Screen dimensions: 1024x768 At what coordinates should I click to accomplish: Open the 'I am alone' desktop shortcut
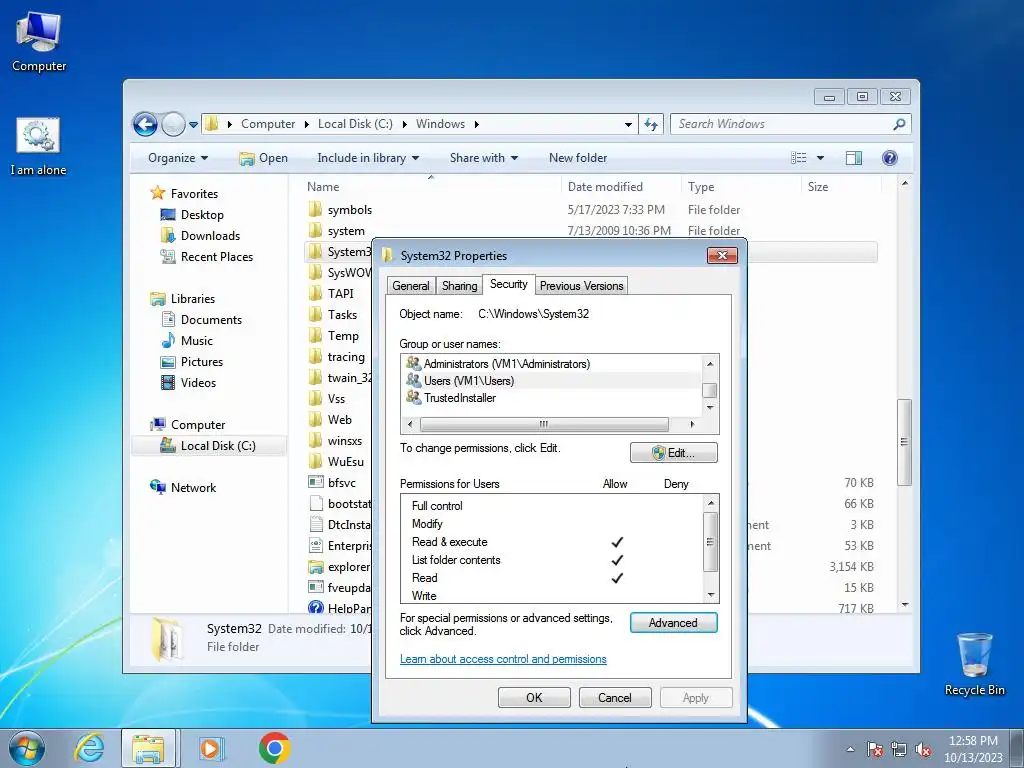click(x=38, y=146)
